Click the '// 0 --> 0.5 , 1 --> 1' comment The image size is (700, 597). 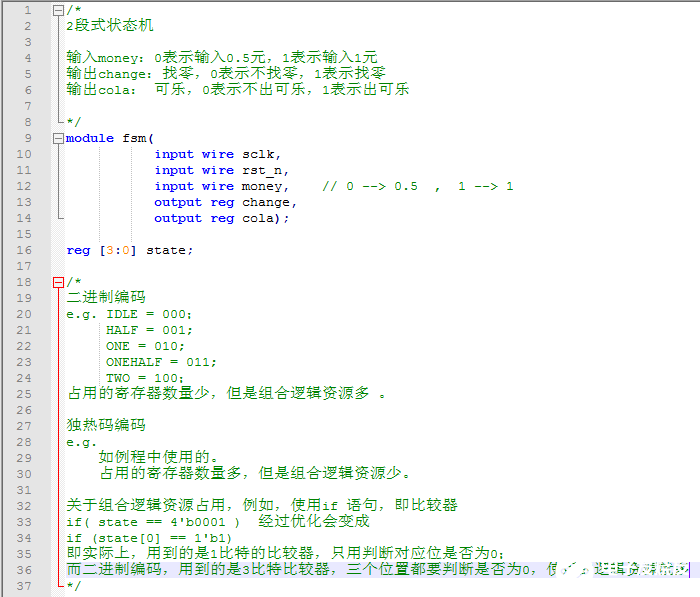pos(418,186)
